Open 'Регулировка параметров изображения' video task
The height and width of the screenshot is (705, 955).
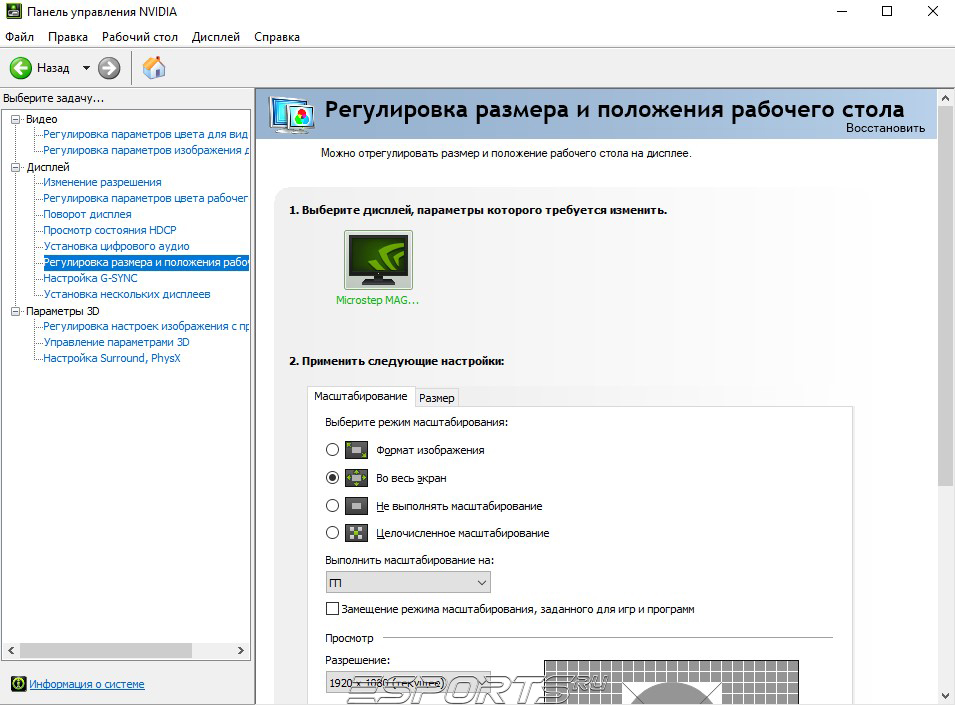(x=146, y=150)
